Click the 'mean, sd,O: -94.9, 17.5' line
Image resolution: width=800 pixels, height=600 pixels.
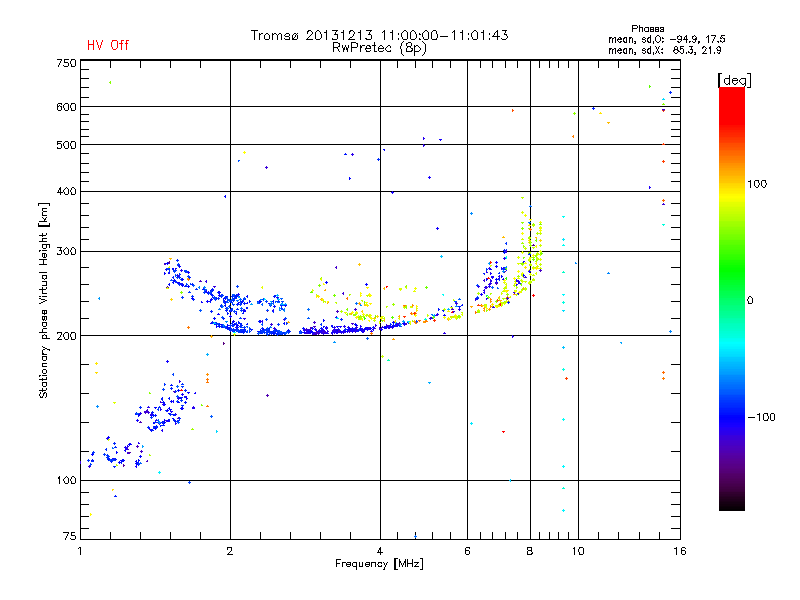pyautogui.click(x=666, y=39)
